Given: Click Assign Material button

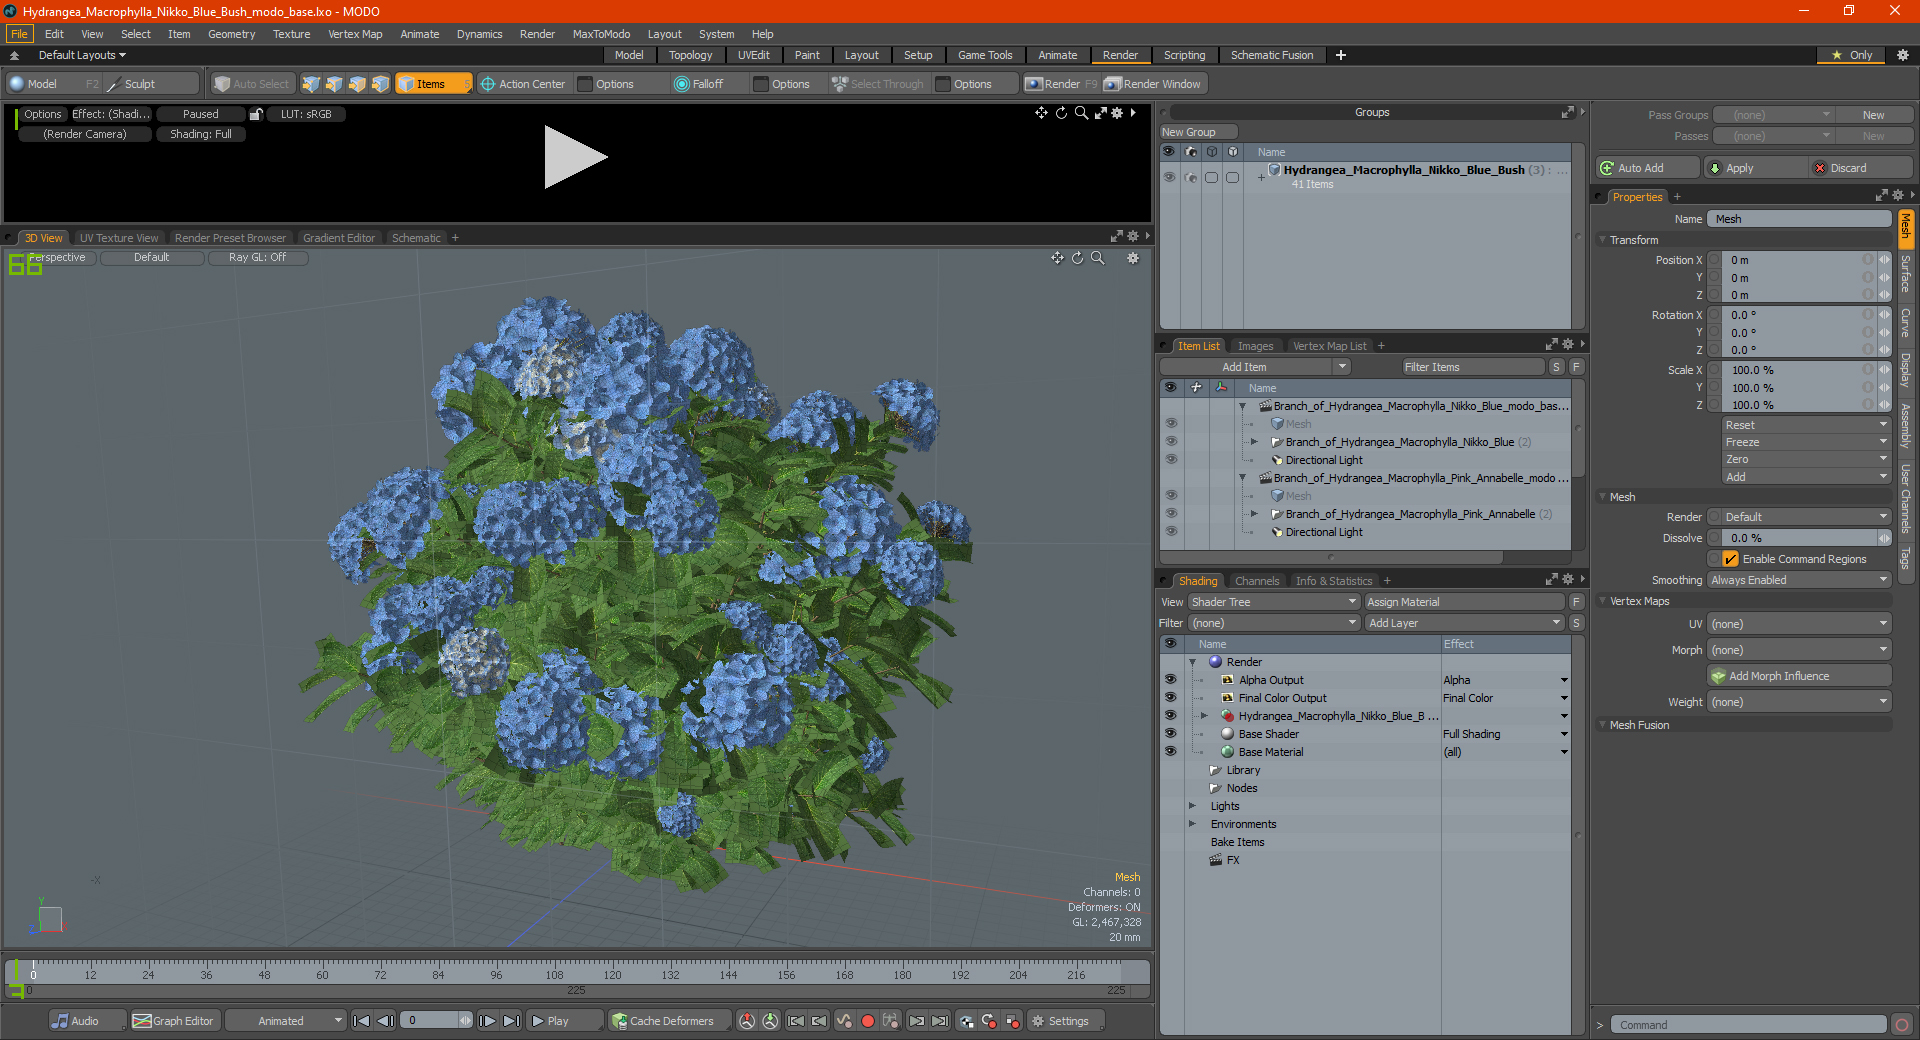Looking at the screenshot, I should coord(1464,602).
